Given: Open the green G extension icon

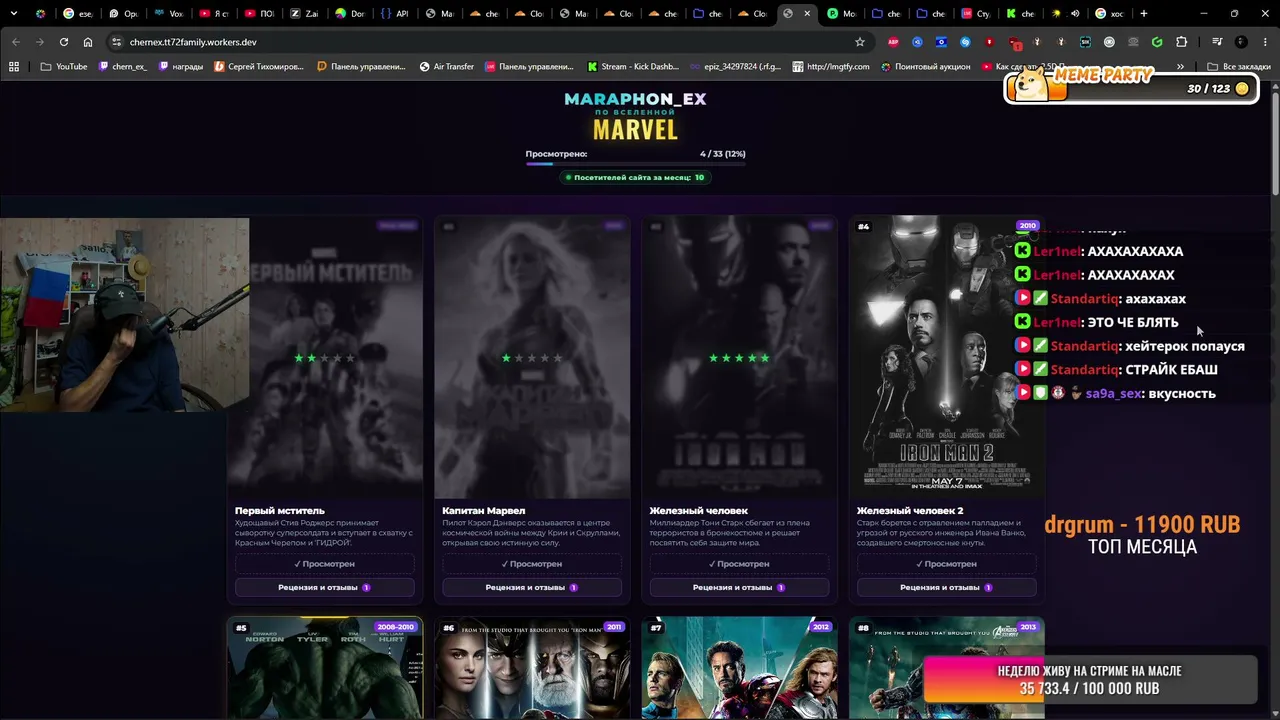Looking at the screenshot, I should [1157, 42].
